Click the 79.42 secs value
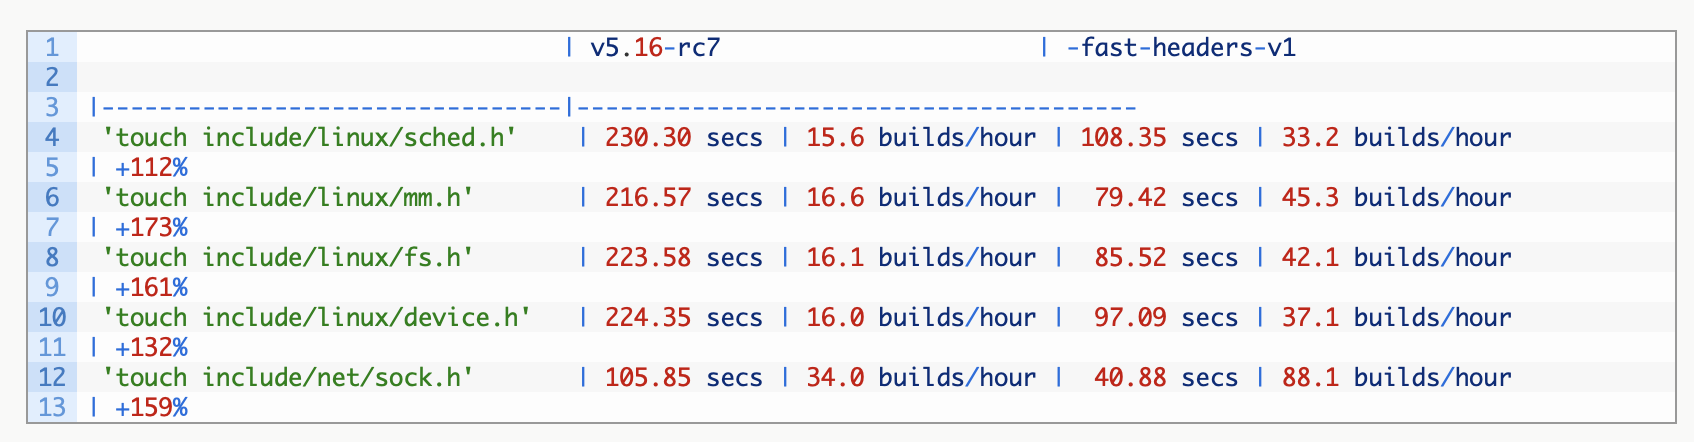 click(1166, 197)
